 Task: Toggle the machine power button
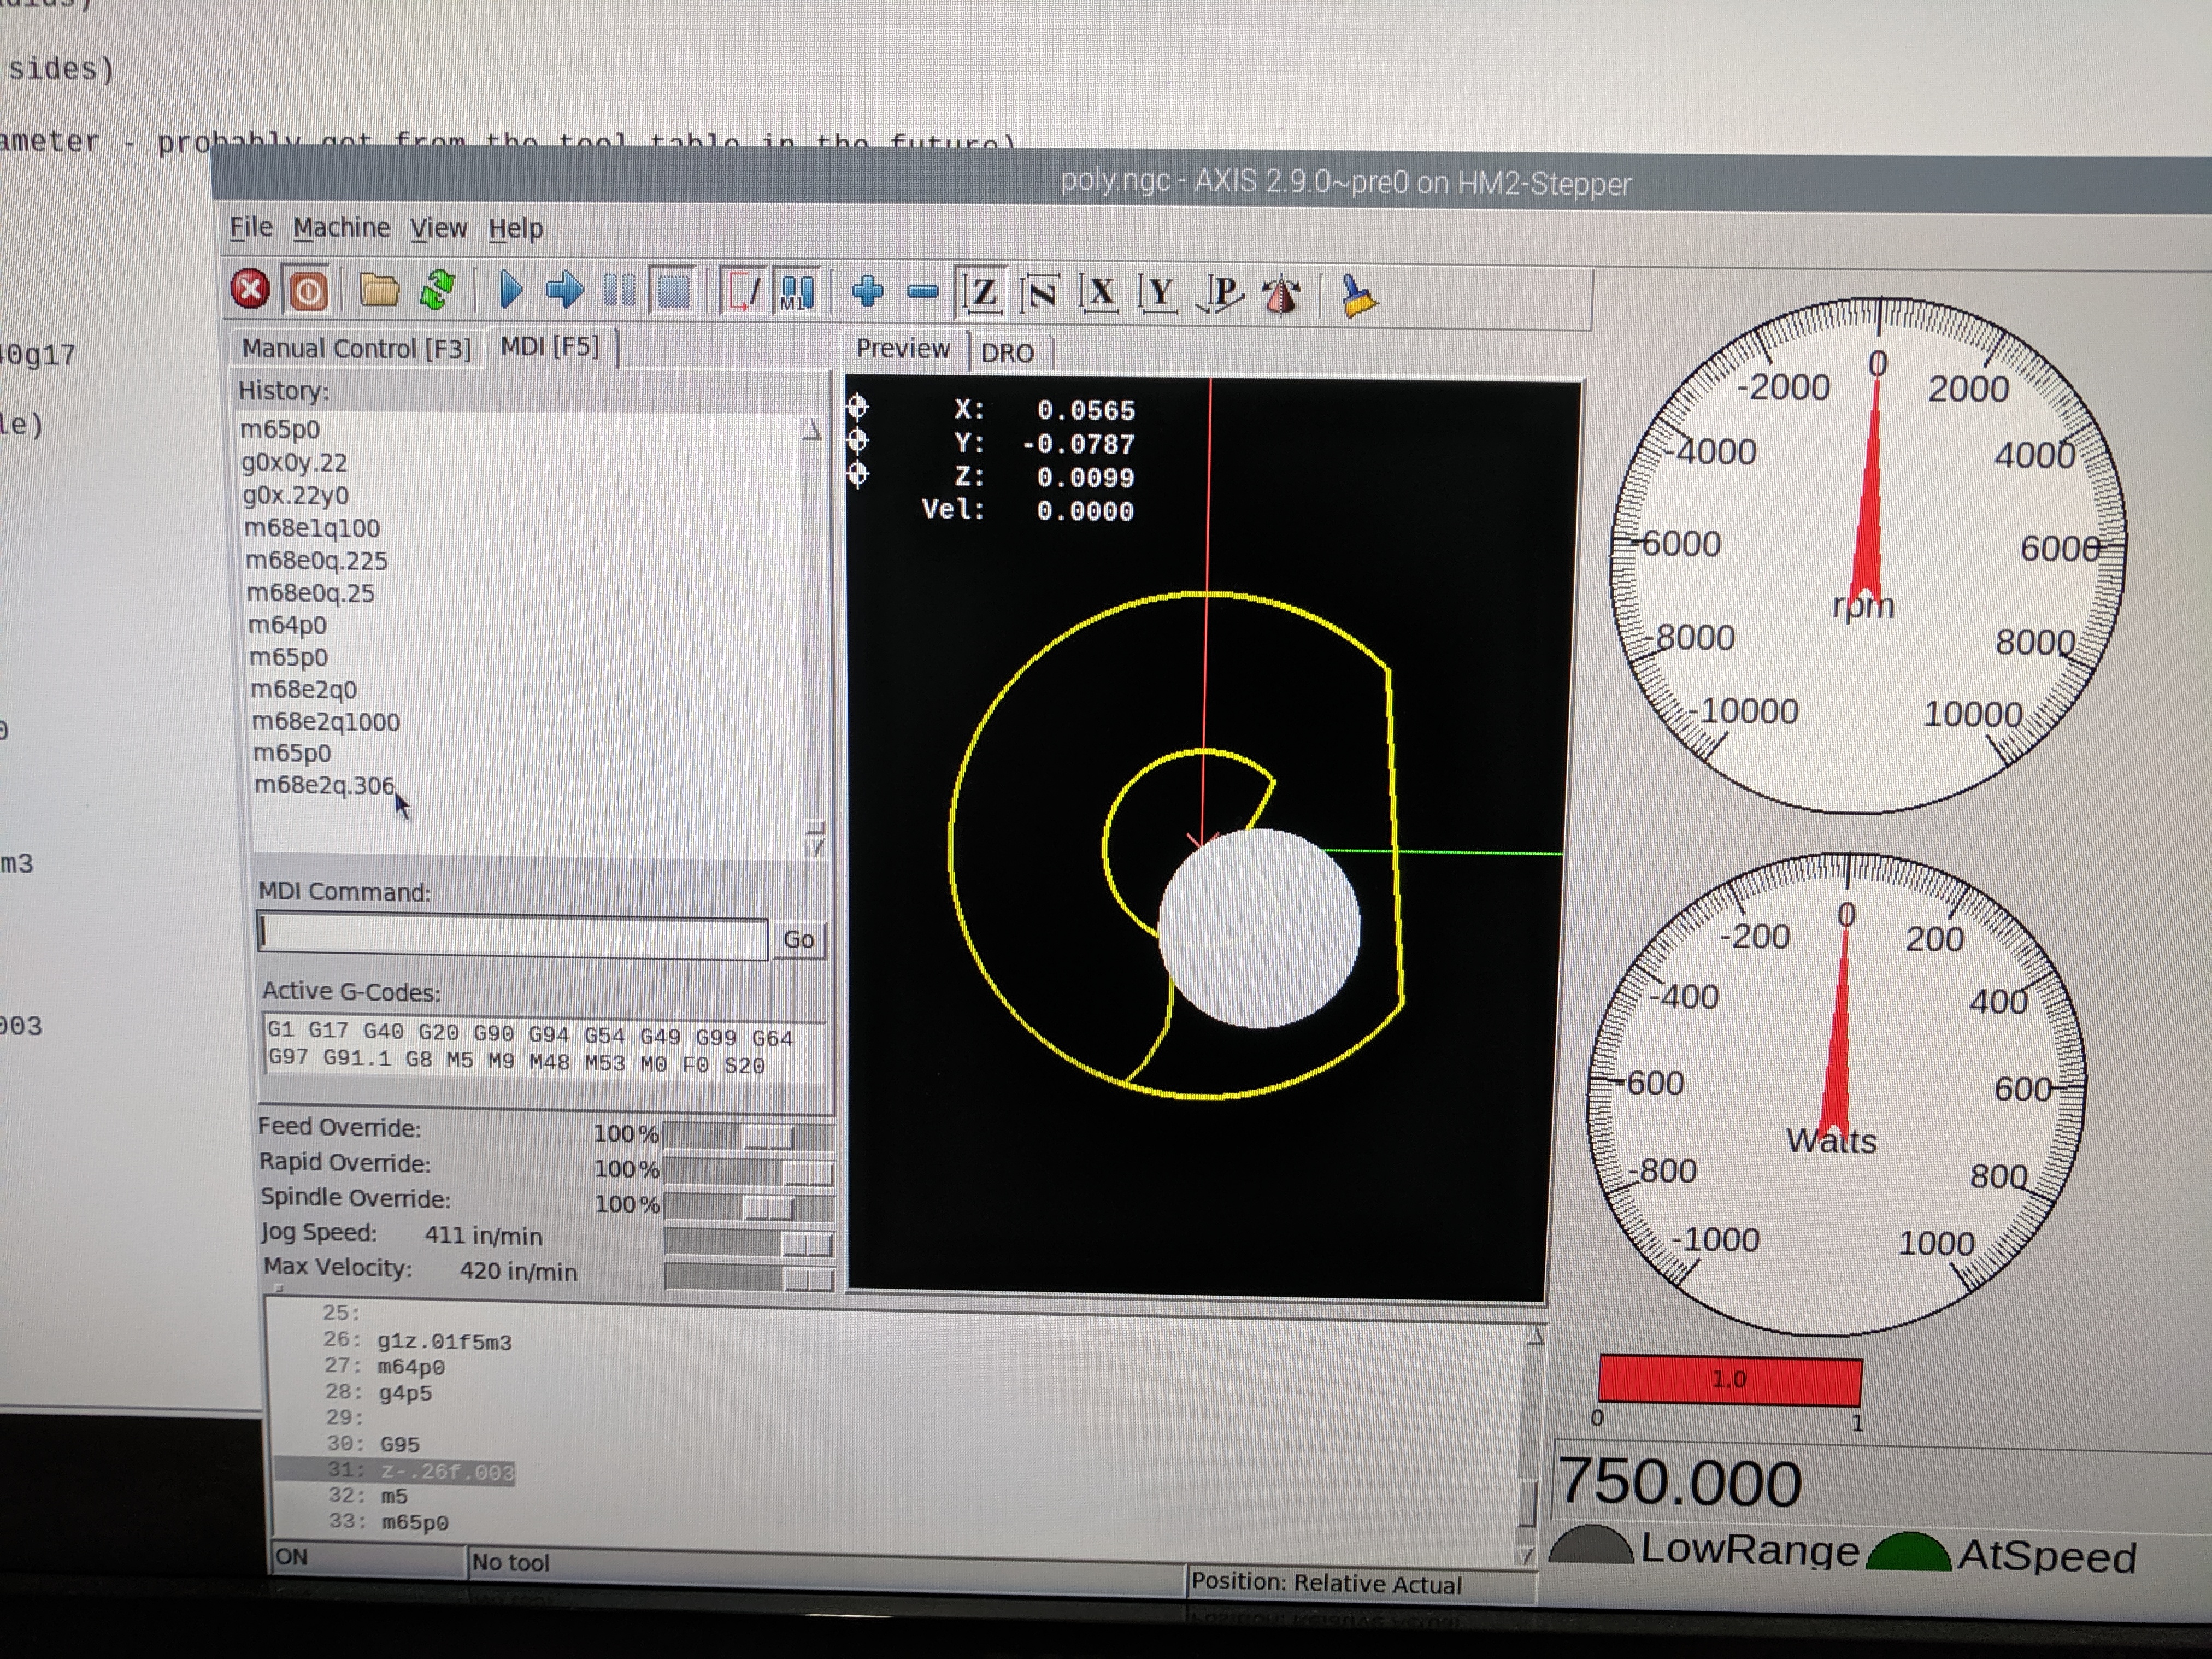click(x=308, y=291)
